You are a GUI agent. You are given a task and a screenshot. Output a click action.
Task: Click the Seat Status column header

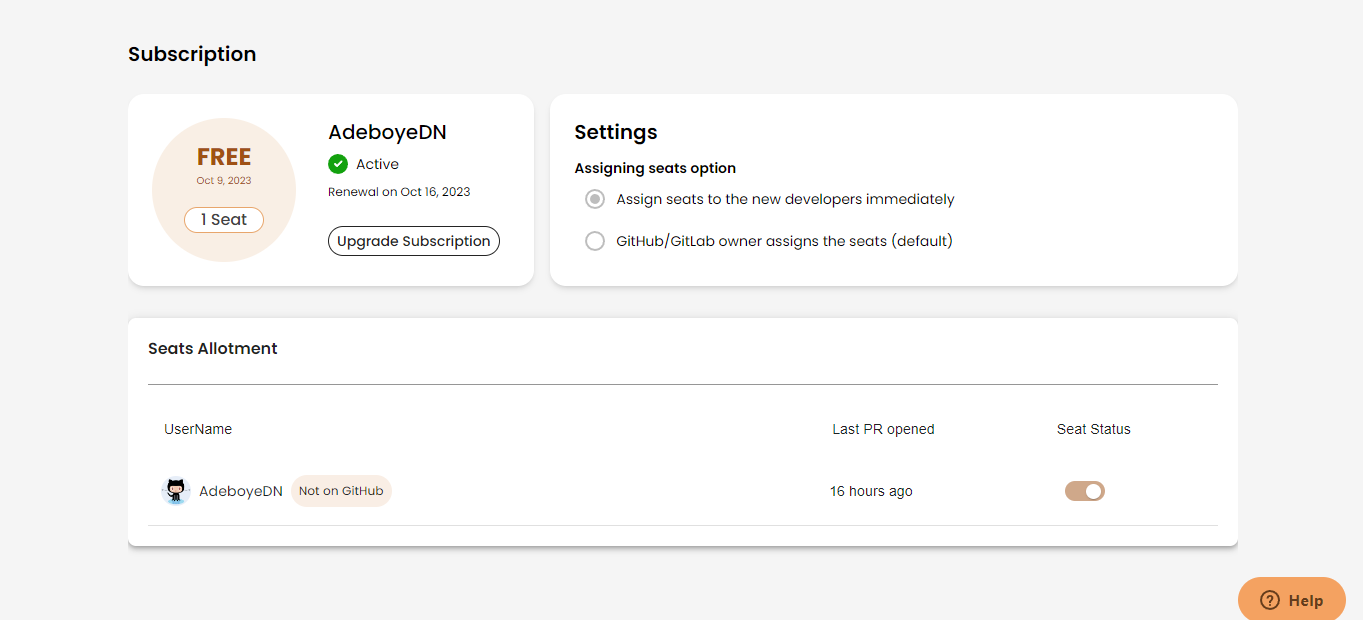point(1093,429)
